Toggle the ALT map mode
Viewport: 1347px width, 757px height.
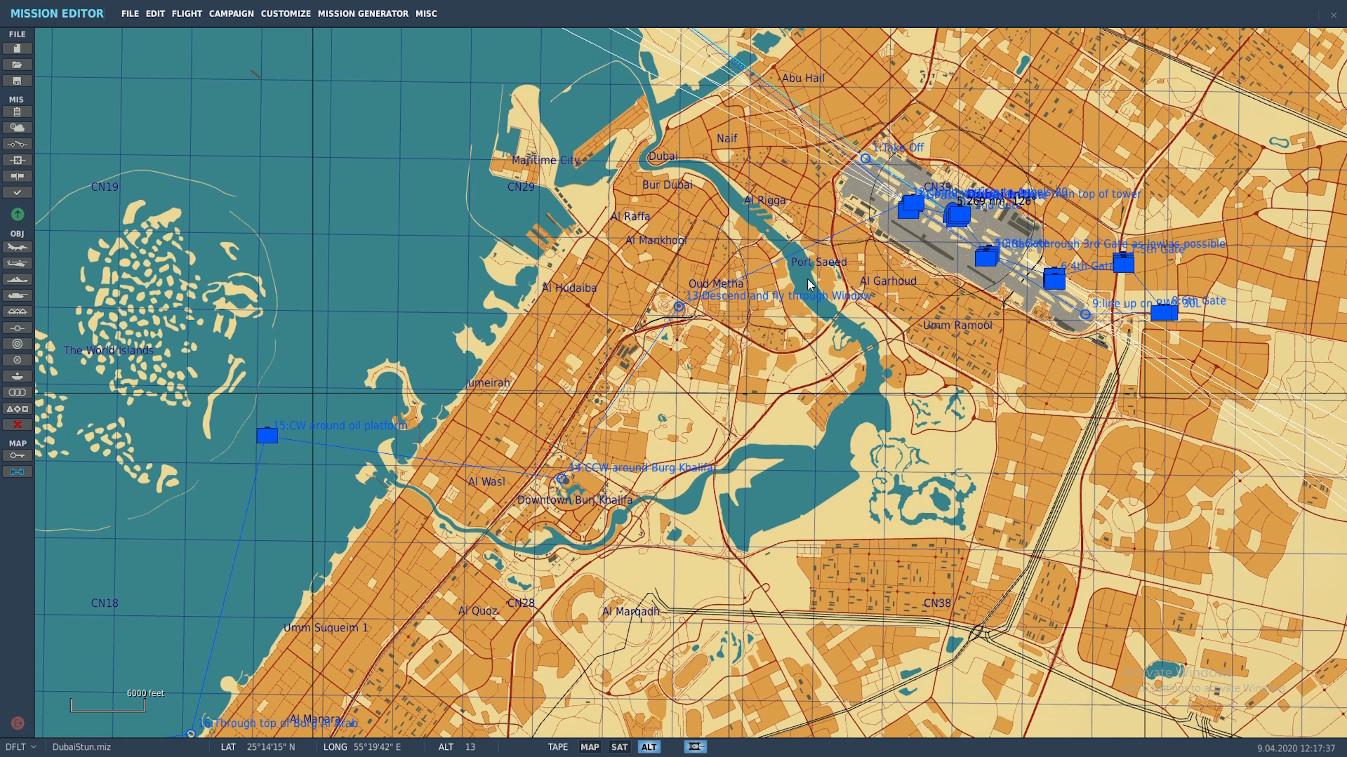pos(649,747)
